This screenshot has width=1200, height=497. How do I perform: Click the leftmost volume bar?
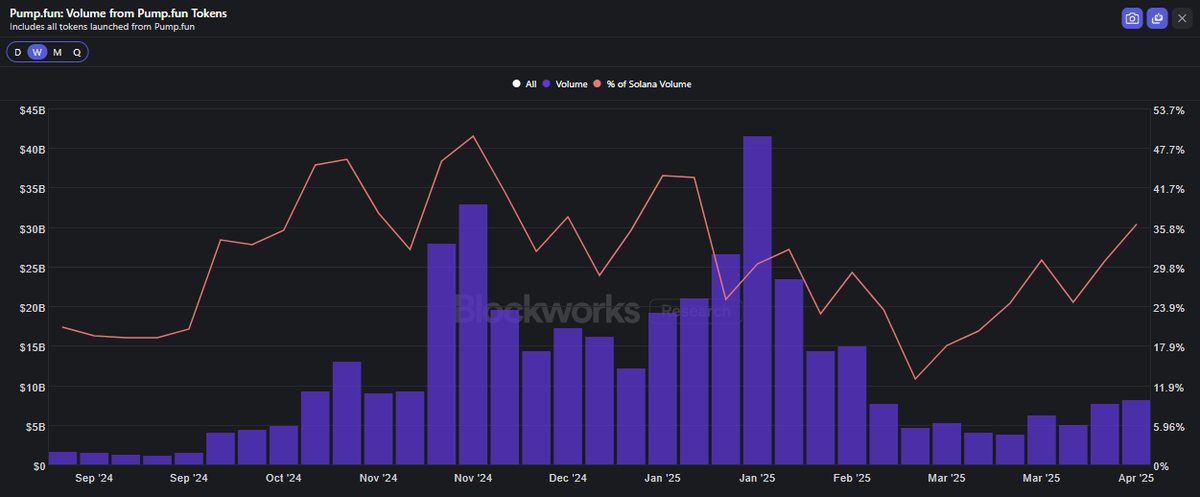(62, 458)
